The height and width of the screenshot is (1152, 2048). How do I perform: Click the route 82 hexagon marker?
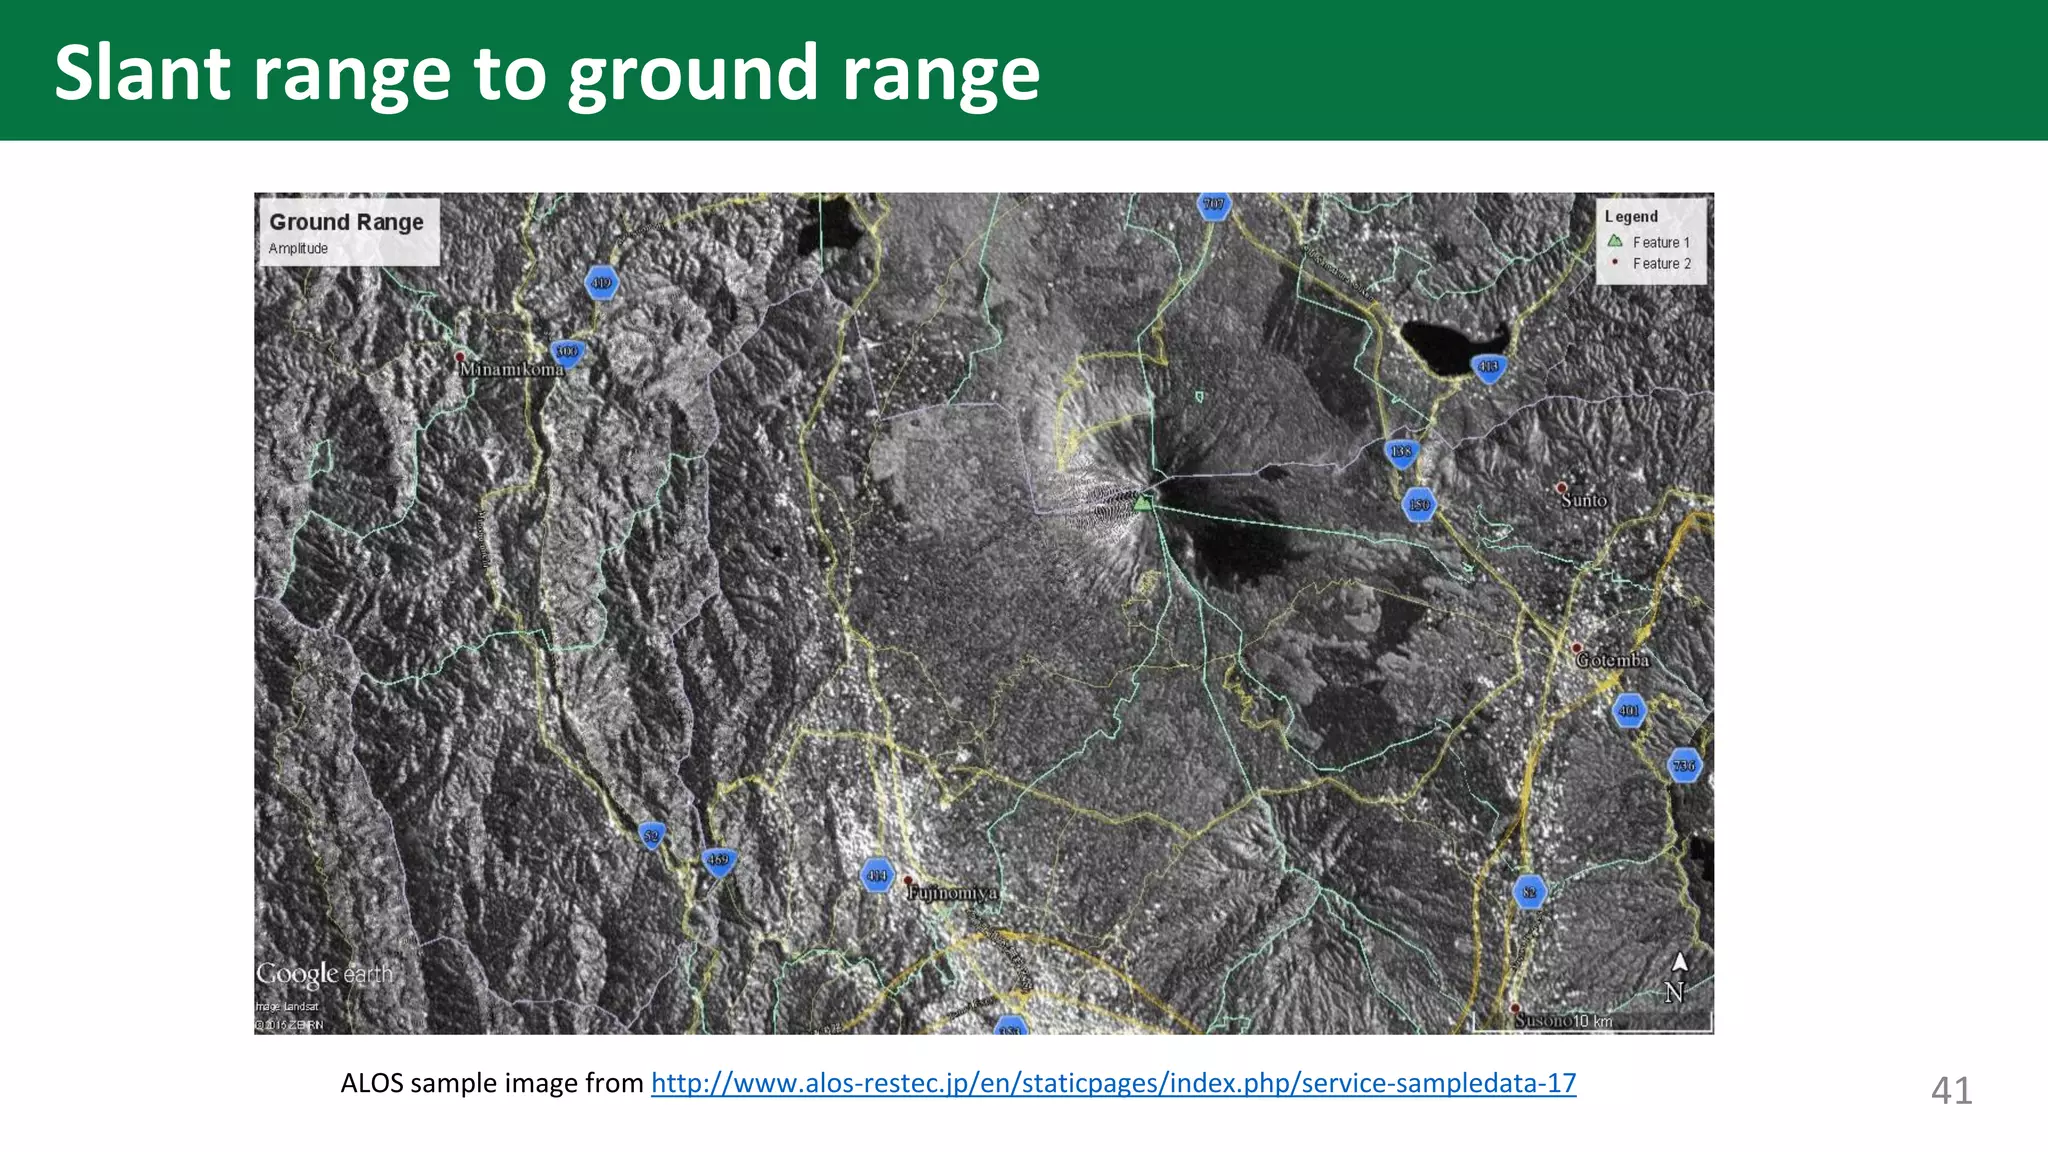[1529, 892]
